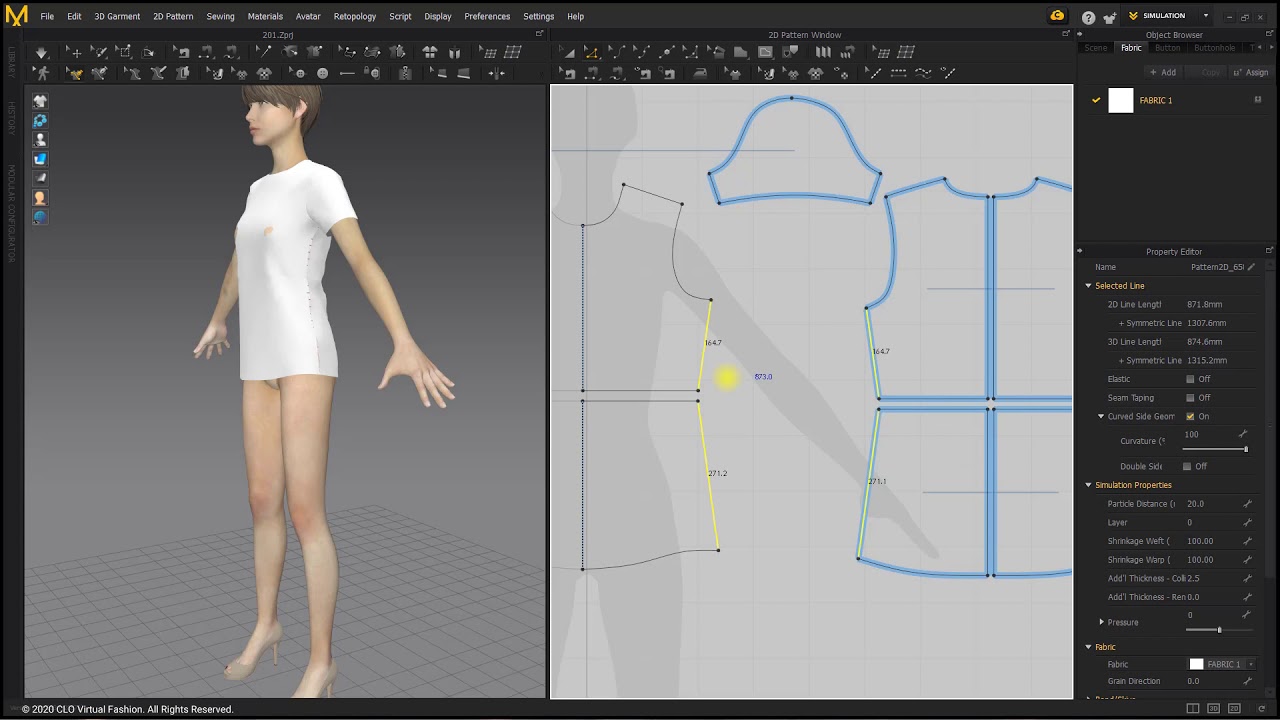Select FABRIC 1 in the fabric list
Screen dimensions: 1280x720
(1156, 100)
